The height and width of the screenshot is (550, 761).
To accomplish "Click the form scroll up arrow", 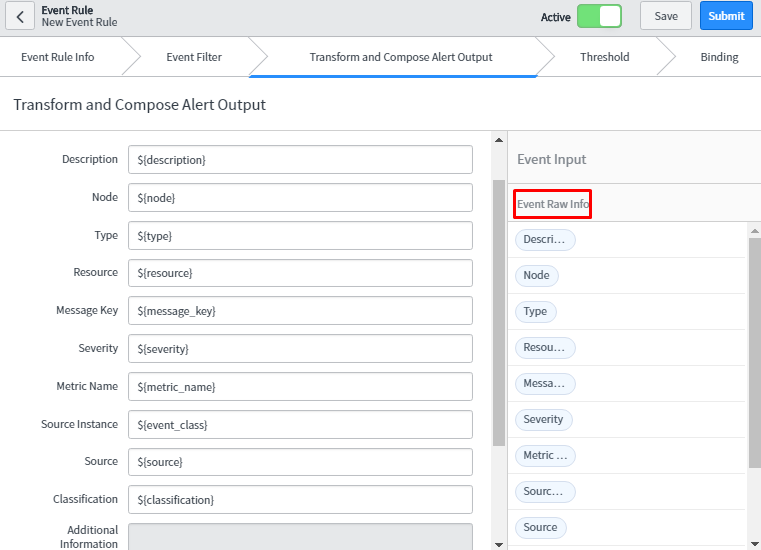I will (499, 141).
